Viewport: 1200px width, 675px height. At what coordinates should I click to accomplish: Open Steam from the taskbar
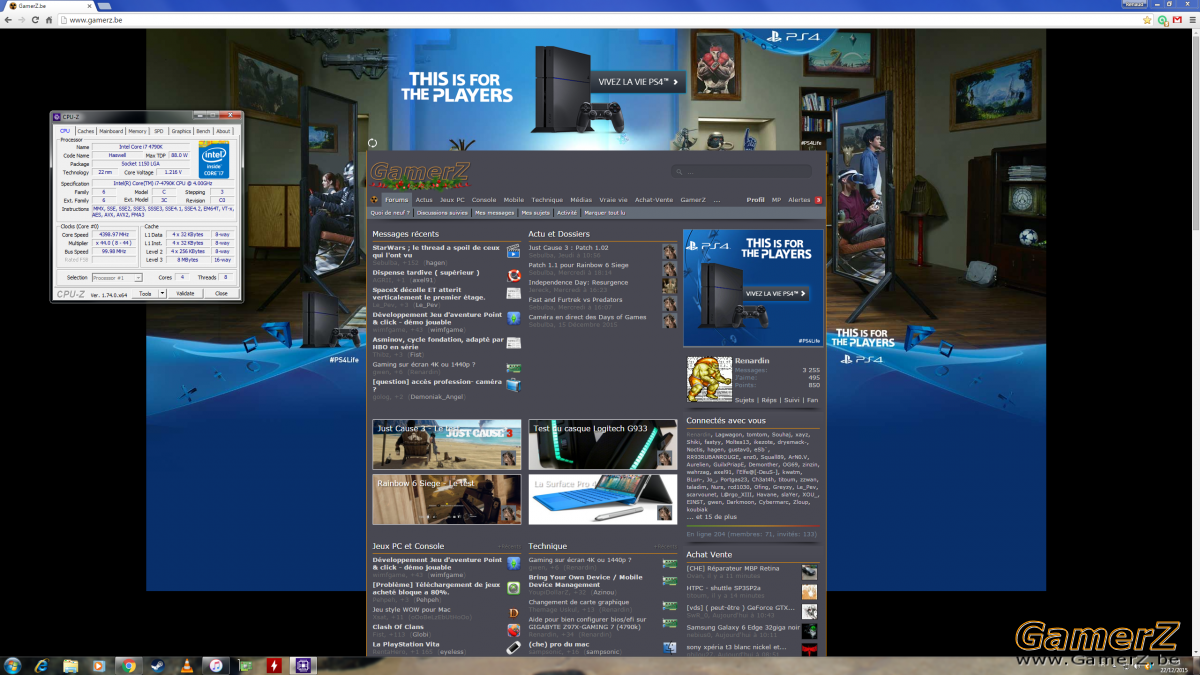coord(158,665)
